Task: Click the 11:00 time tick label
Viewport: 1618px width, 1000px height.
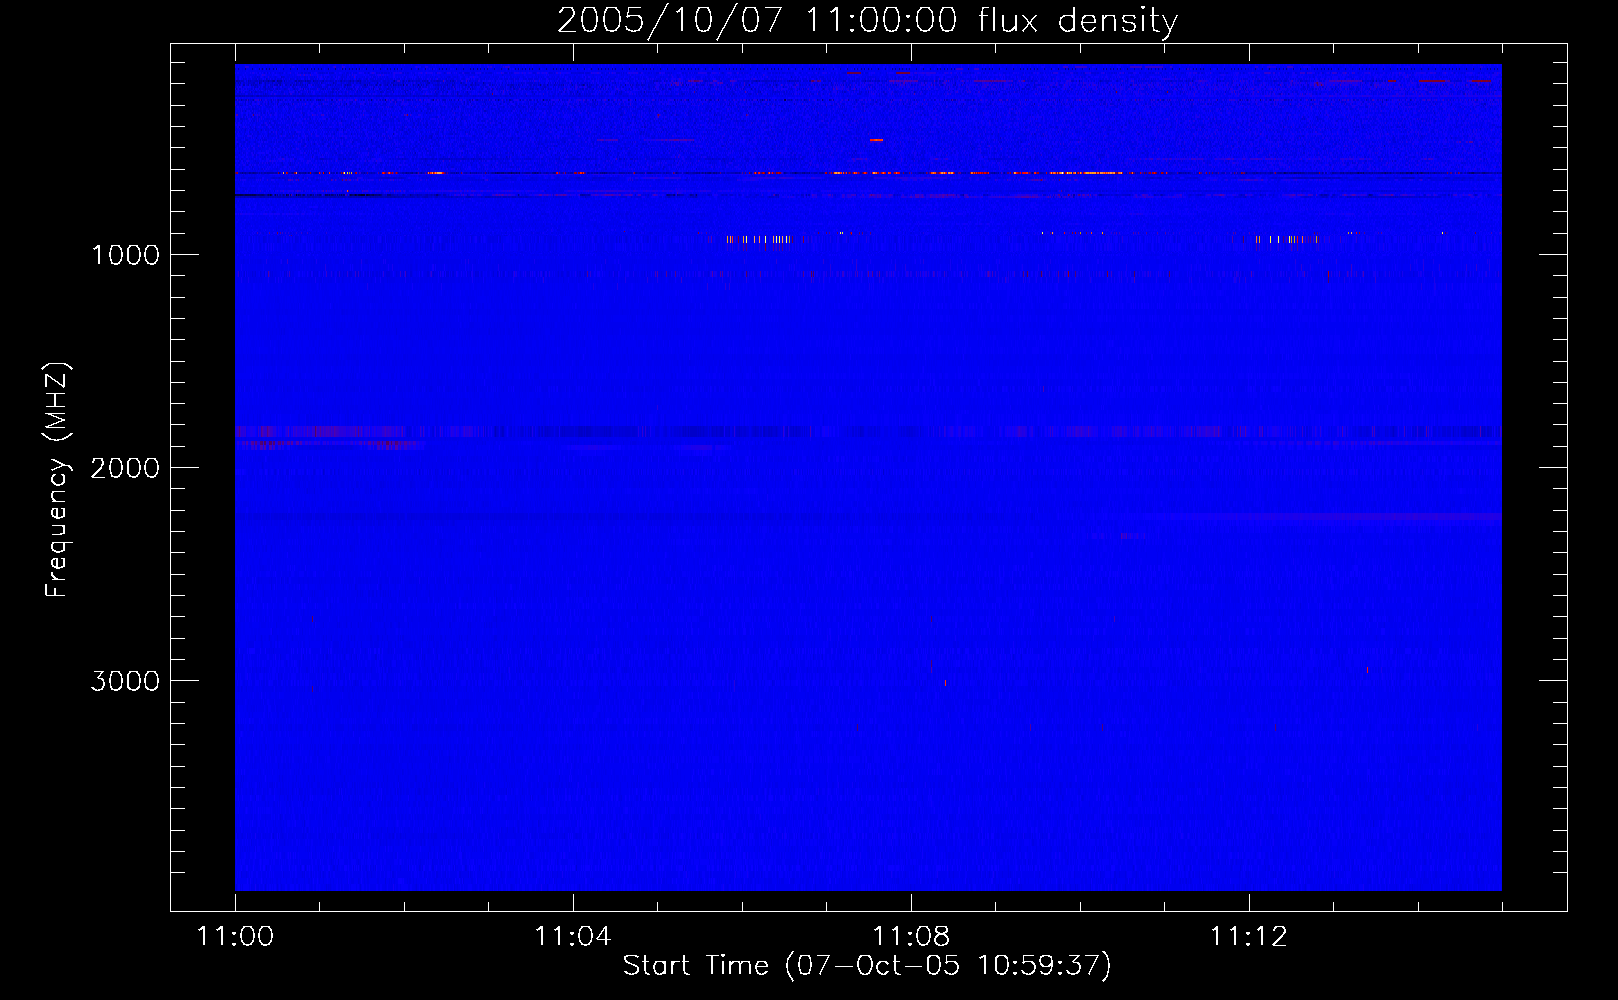Action: pyautogui.click(x=235, y=936)
